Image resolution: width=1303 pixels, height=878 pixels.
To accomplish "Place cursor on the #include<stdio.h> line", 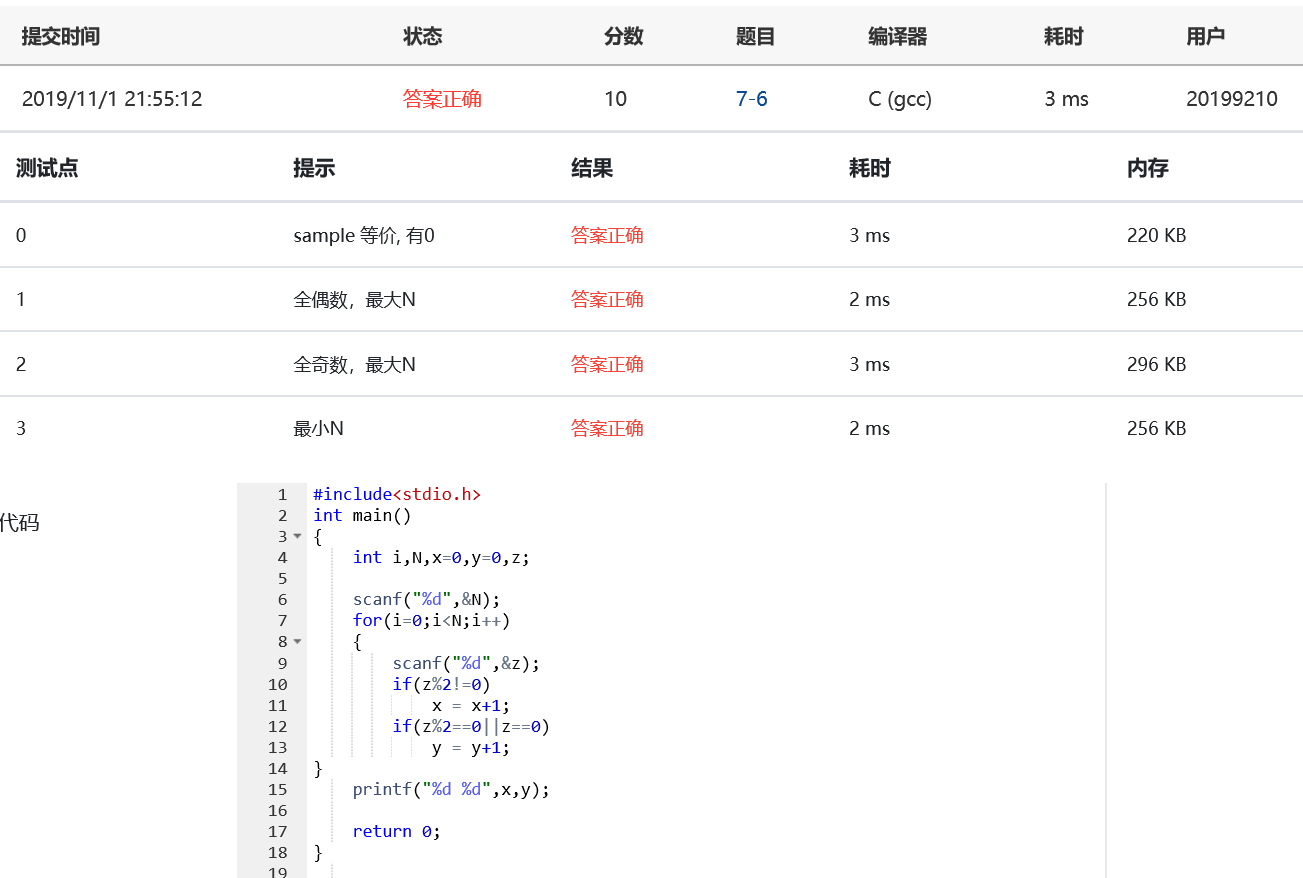I will (x=397, y=495).
